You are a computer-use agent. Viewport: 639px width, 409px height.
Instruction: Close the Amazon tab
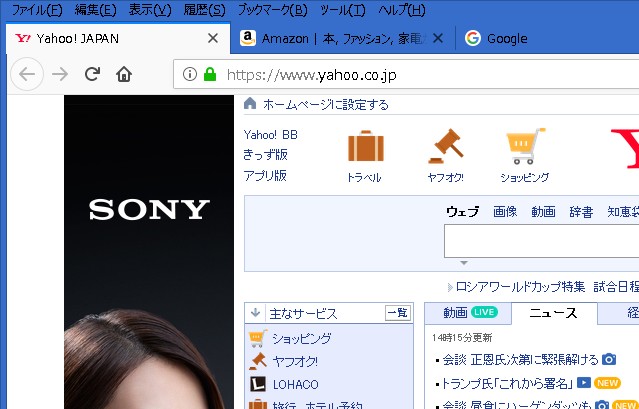438,38
